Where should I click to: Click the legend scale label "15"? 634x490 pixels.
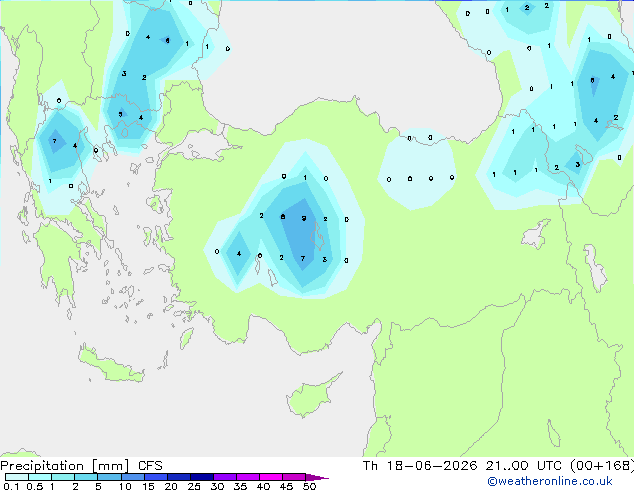(x=148, y=486)
